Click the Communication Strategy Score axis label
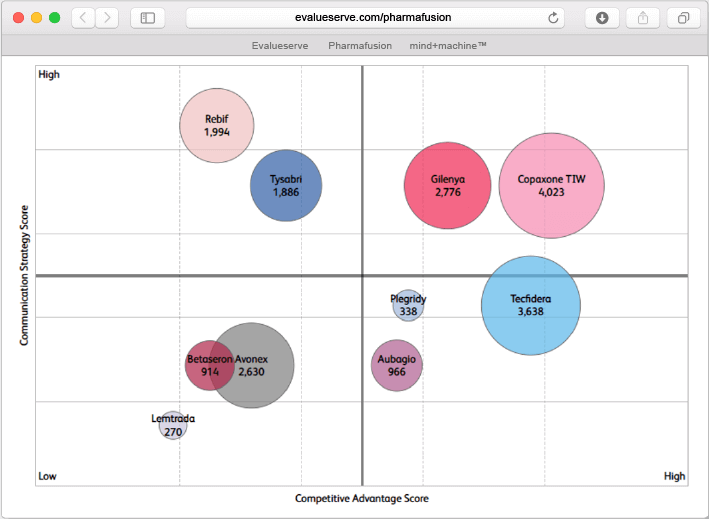This screenshot has width=709, height=519. click(x=24, y=275)
